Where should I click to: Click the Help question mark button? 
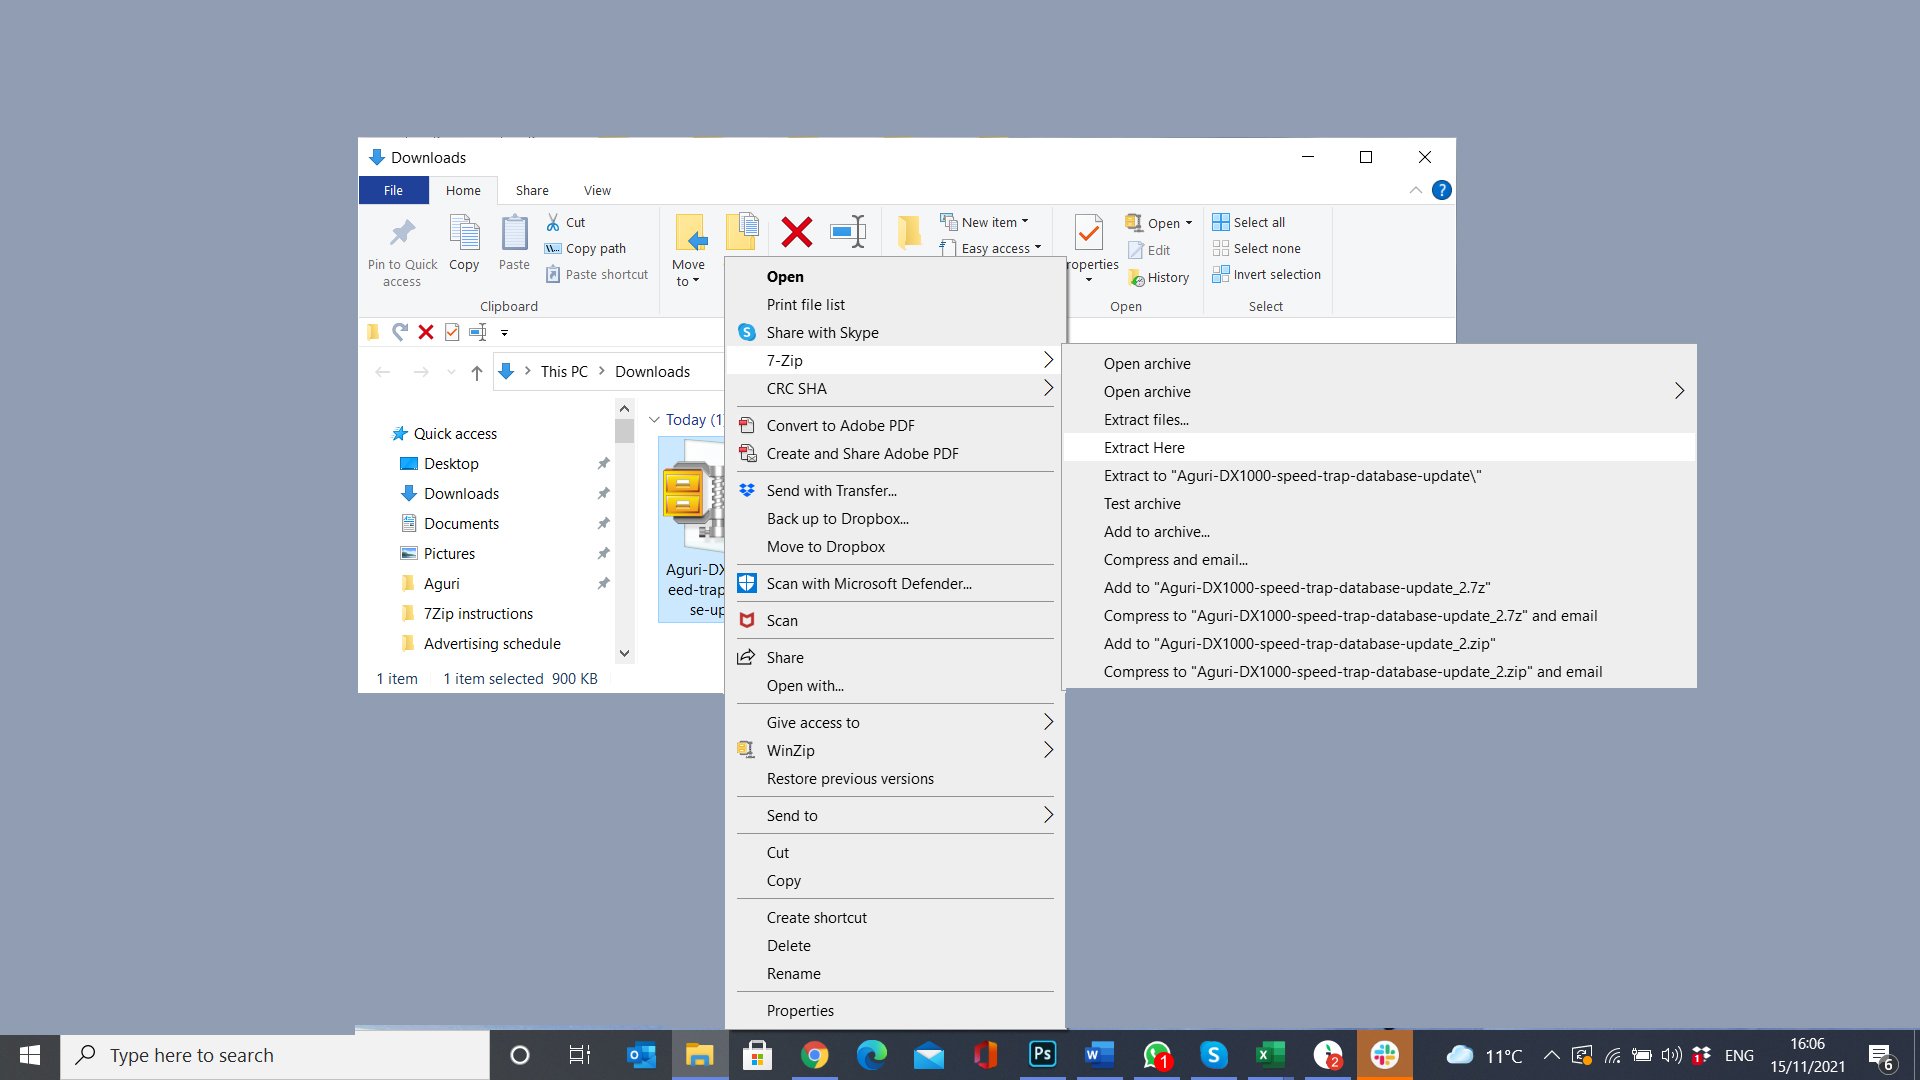[x=1442, y=190]
